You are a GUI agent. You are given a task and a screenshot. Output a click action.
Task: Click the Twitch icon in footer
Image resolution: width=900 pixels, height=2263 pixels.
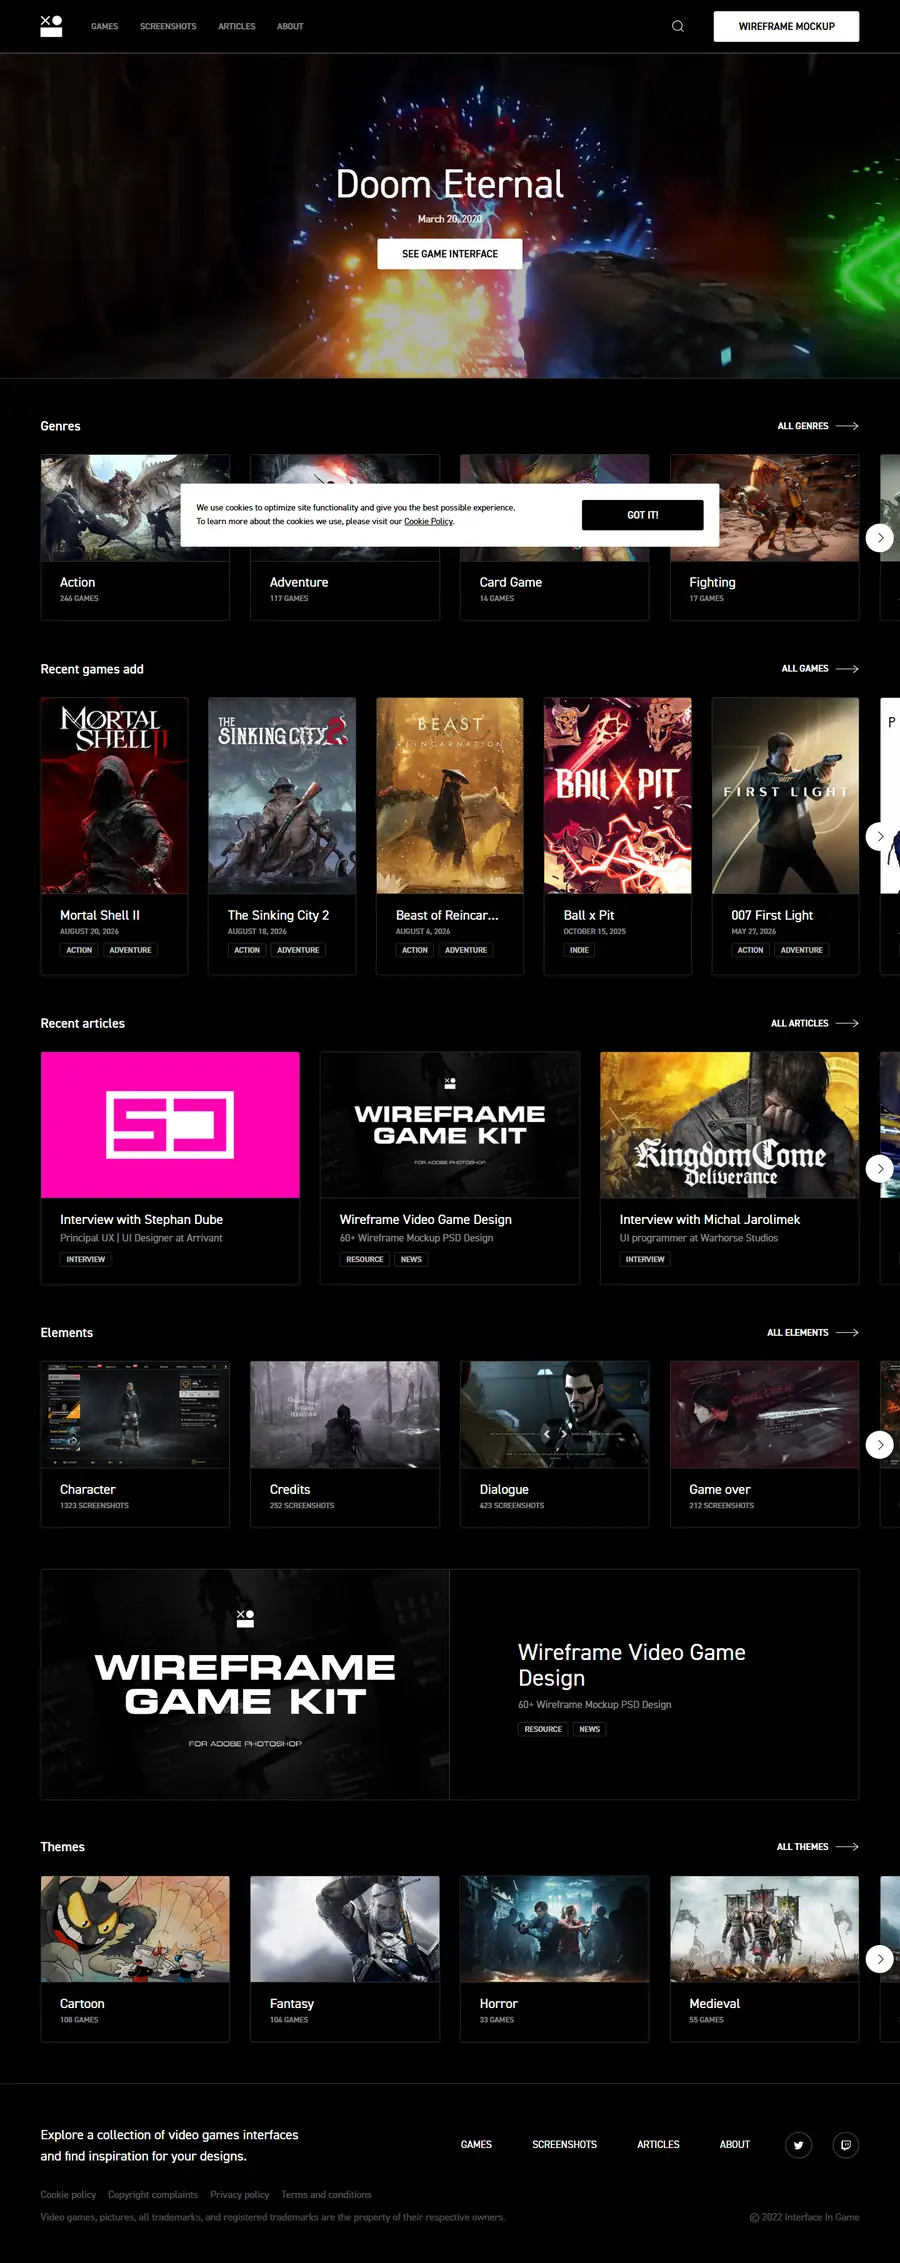coord(846,2144)
